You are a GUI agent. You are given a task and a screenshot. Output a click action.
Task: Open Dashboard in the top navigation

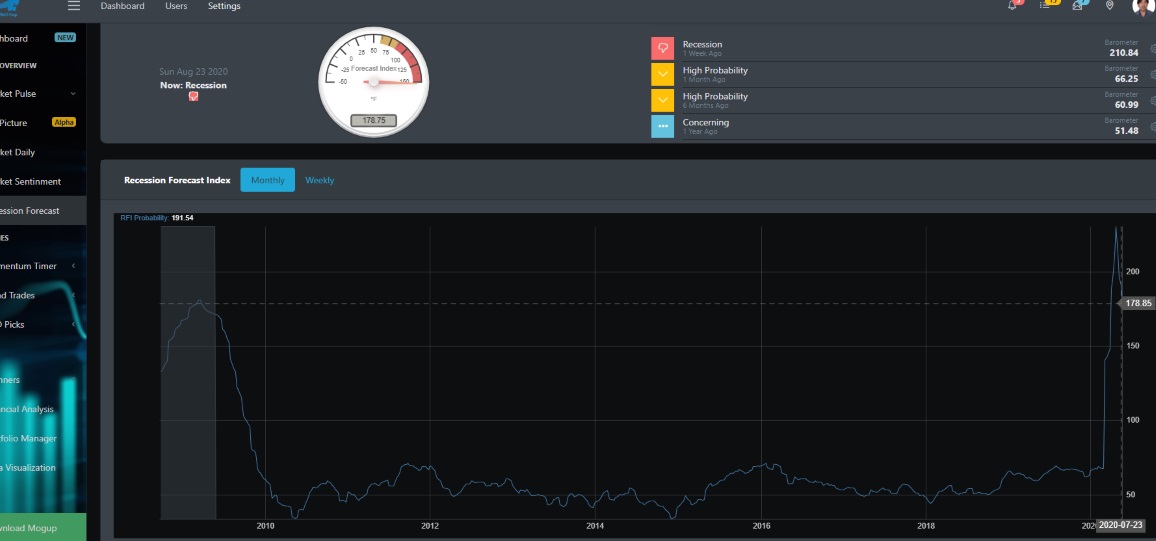point(122,6)
